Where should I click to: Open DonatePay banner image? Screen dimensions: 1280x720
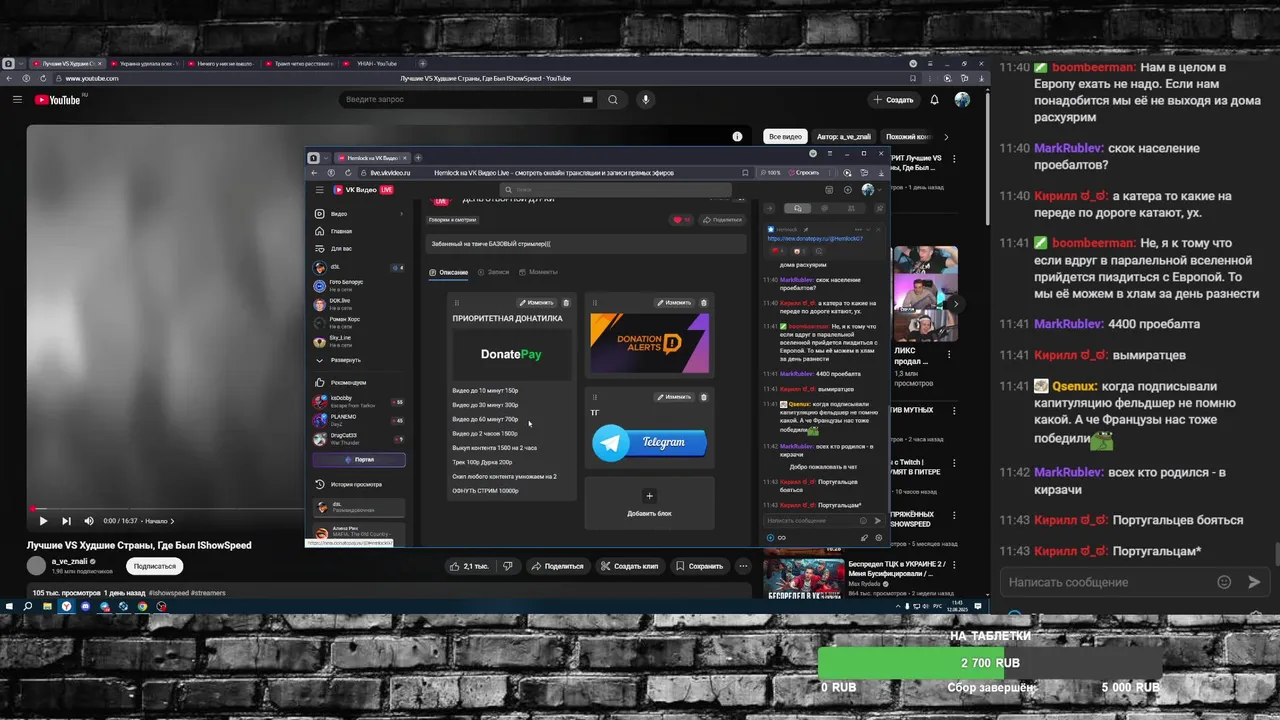511,354
